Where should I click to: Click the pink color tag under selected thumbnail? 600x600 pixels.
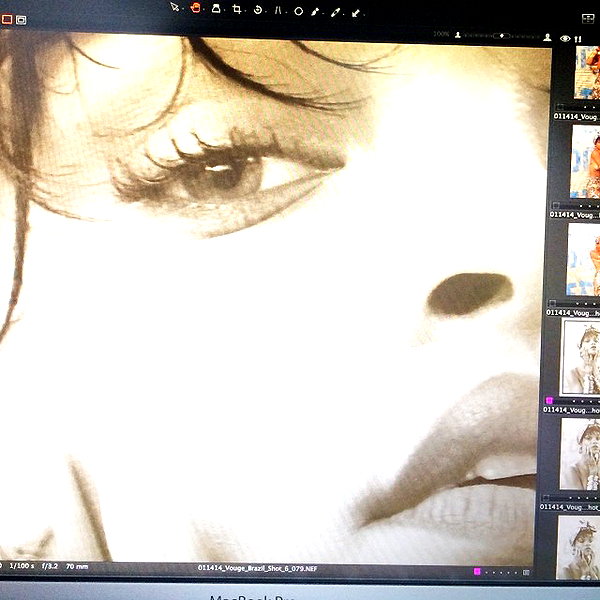[x=549, y=400]
